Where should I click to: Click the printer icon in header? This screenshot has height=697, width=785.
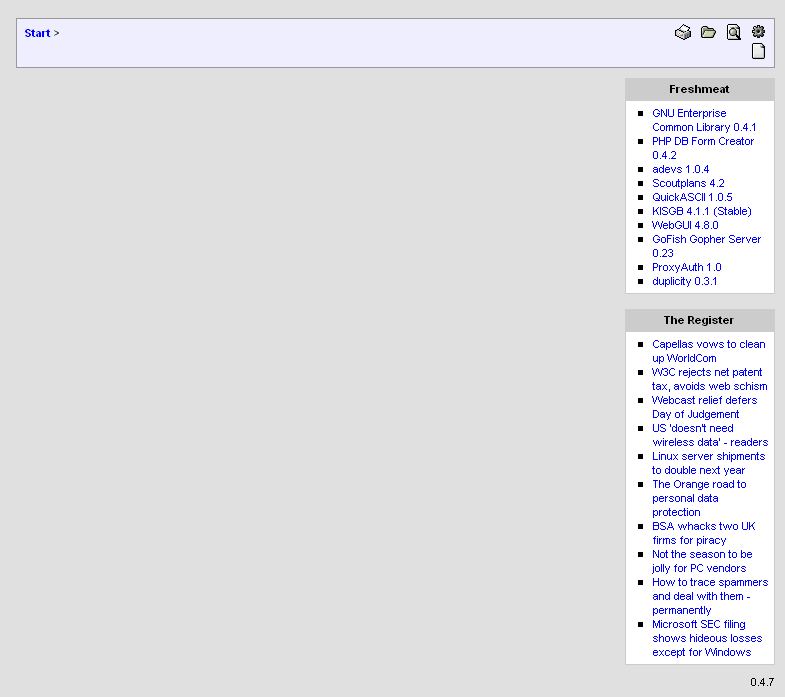click(683, 33)
